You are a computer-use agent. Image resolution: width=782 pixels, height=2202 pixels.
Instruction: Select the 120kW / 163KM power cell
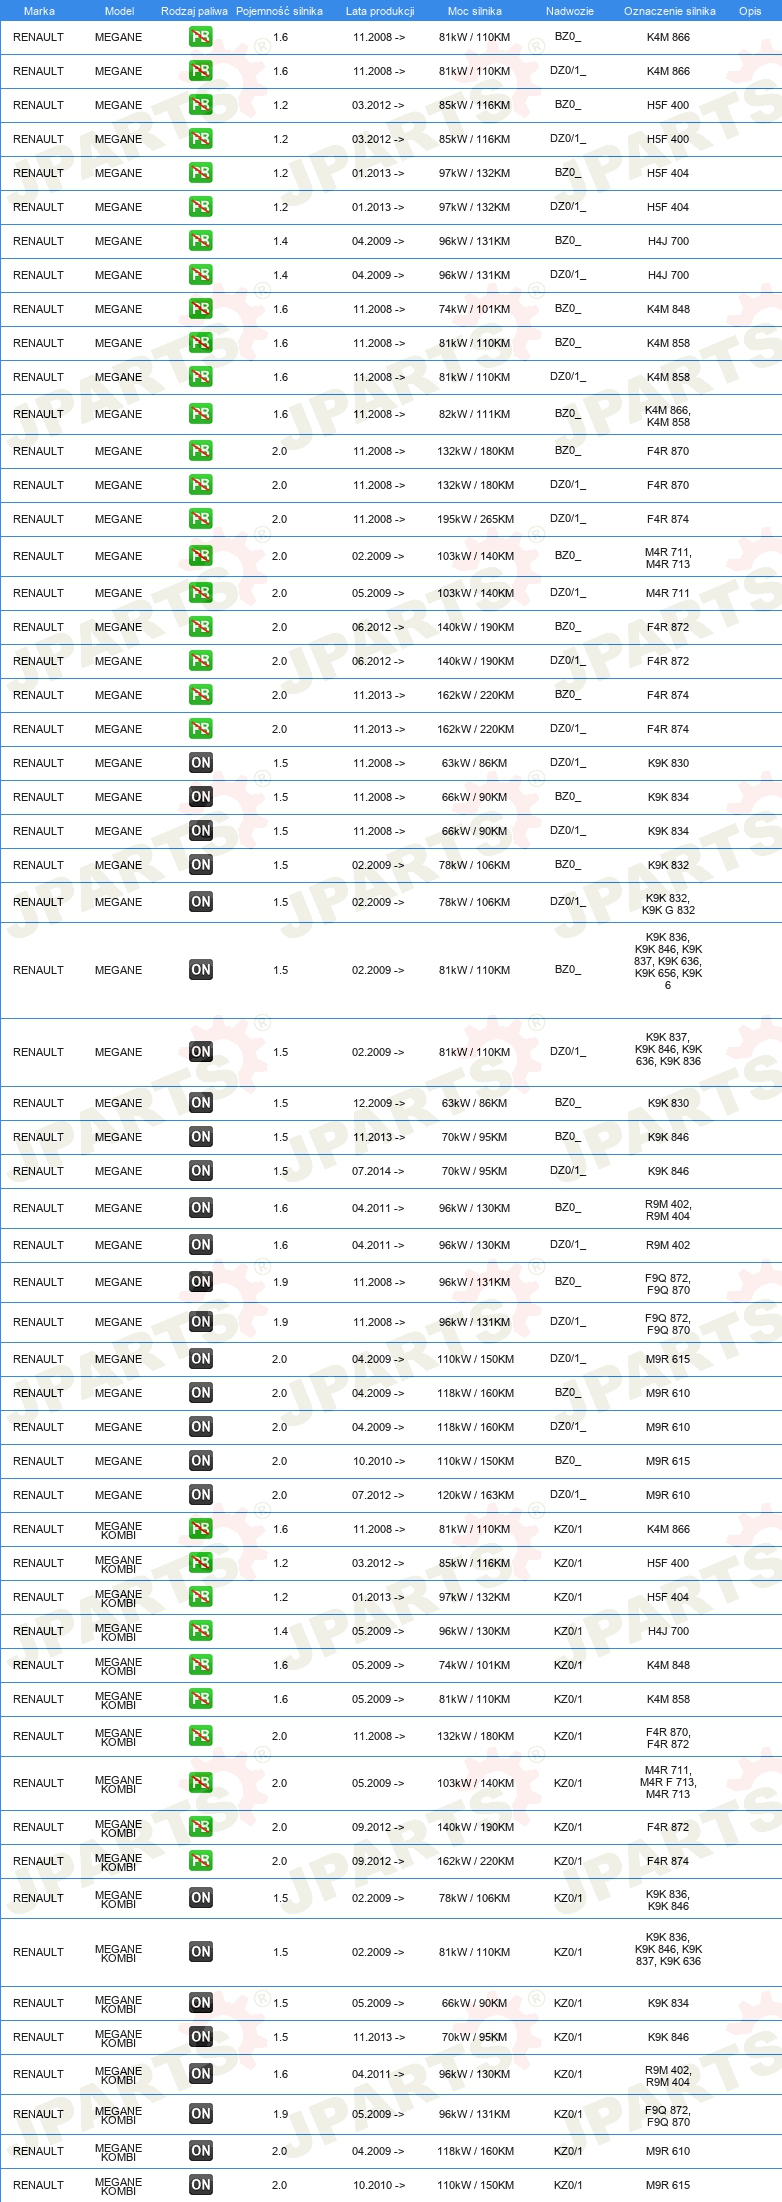point(475,1495)
